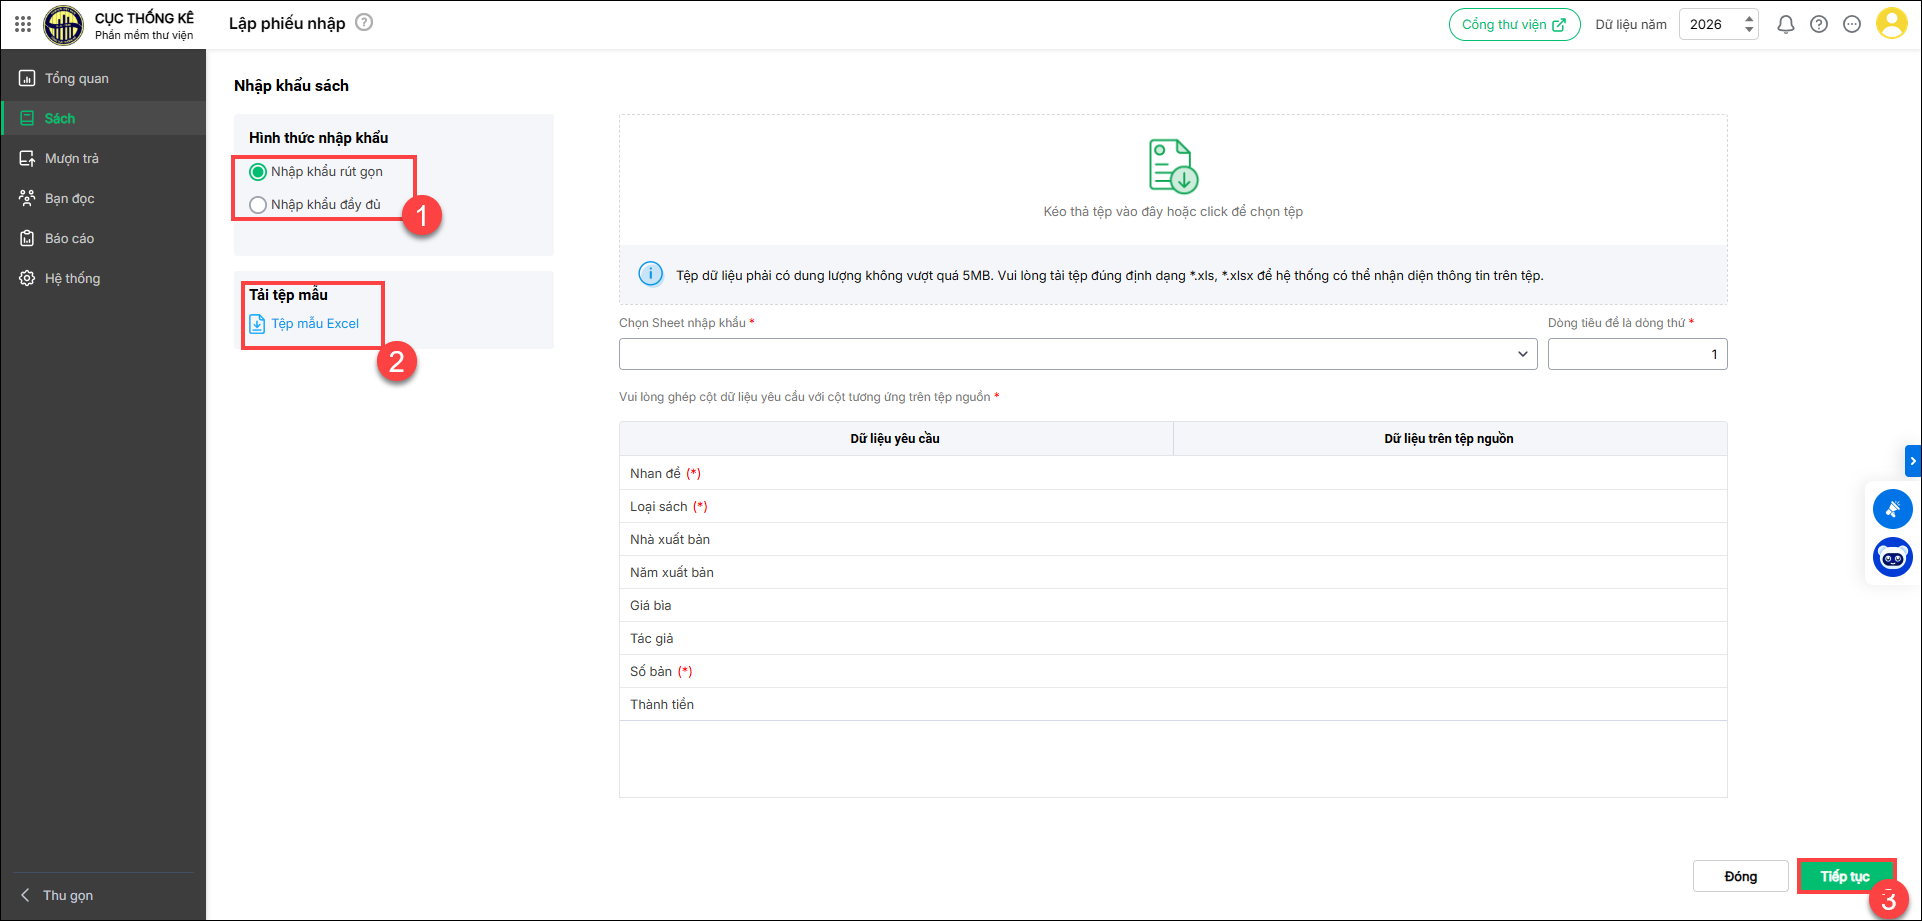
Task: Open the chatbot assistant robot icon
Action: click(x=1892, y=558)
